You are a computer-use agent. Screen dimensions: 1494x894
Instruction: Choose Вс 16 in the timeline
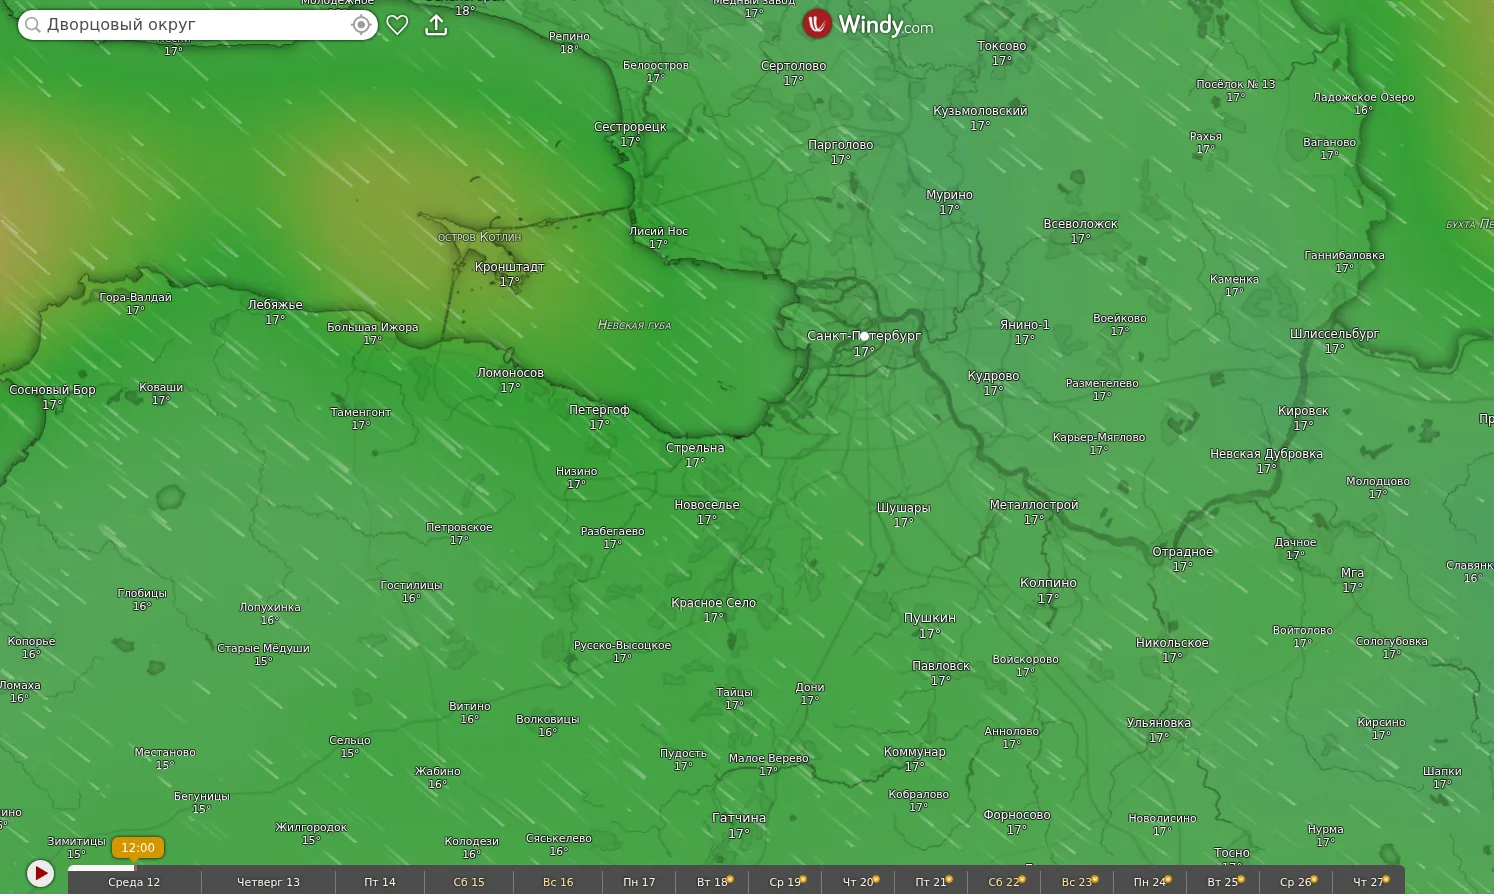pos(558,882)
